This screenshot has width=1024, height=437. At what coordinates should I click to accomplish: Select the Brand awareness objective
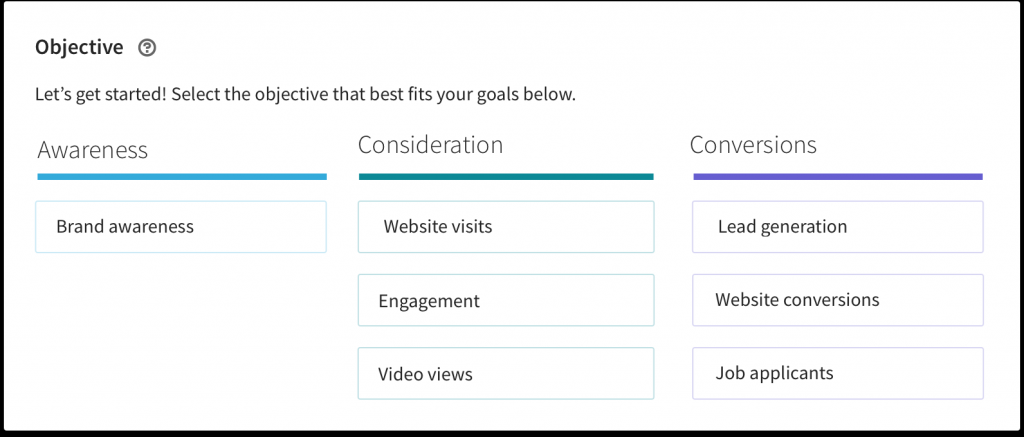click(x=181, y=227)
